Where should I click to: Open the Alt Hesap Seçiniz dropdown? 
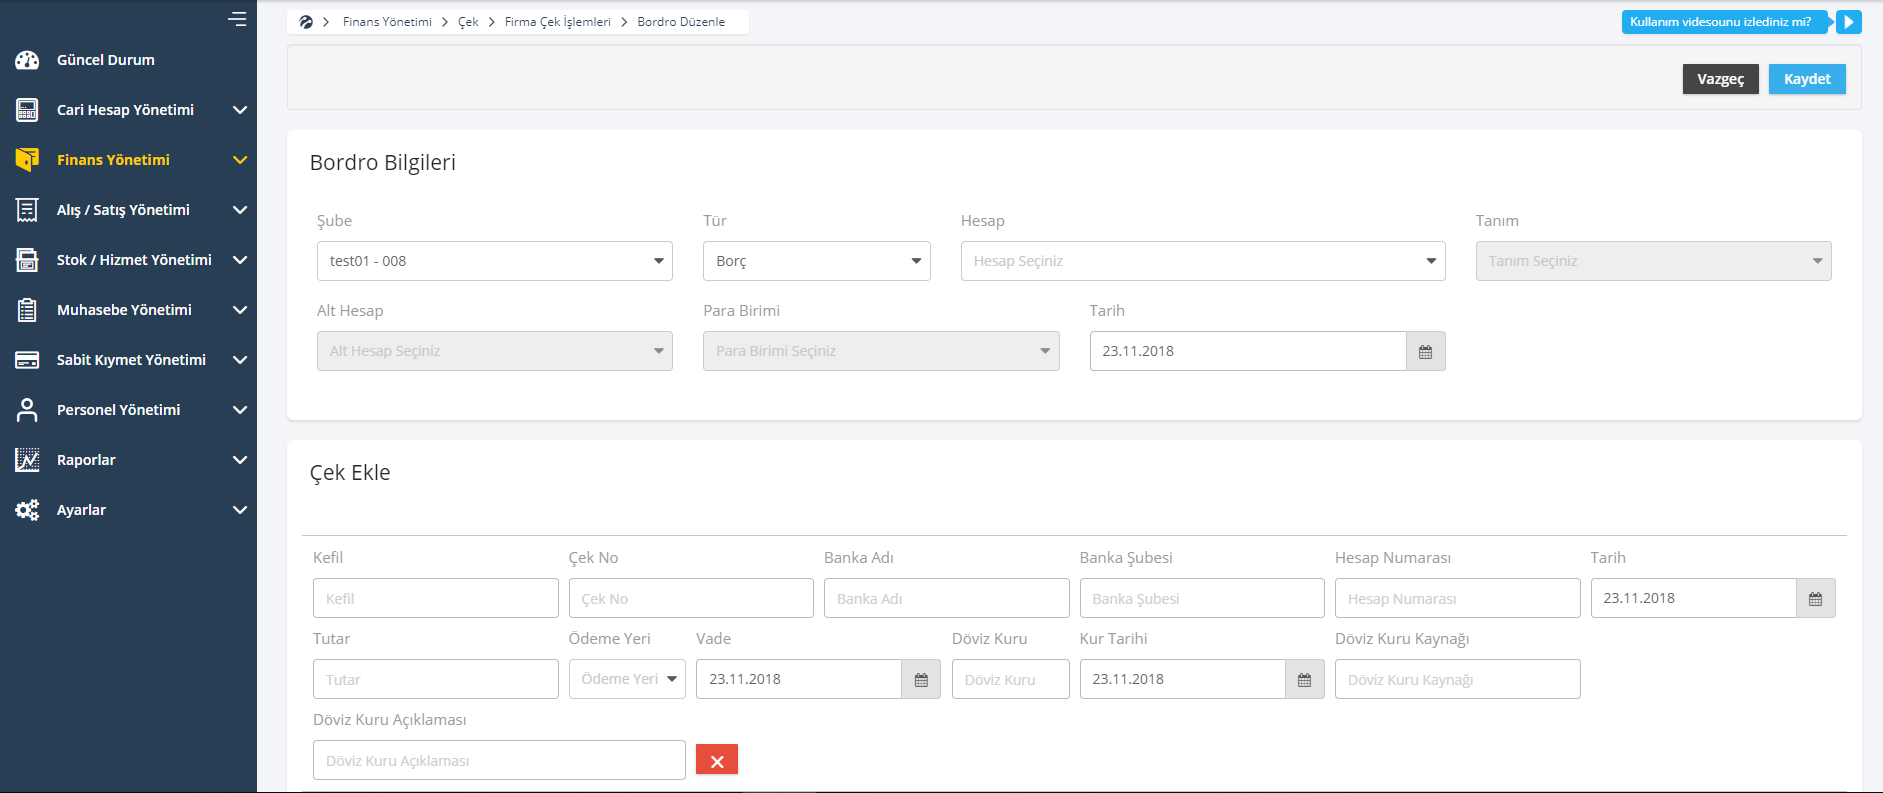[x=495, y=351]
